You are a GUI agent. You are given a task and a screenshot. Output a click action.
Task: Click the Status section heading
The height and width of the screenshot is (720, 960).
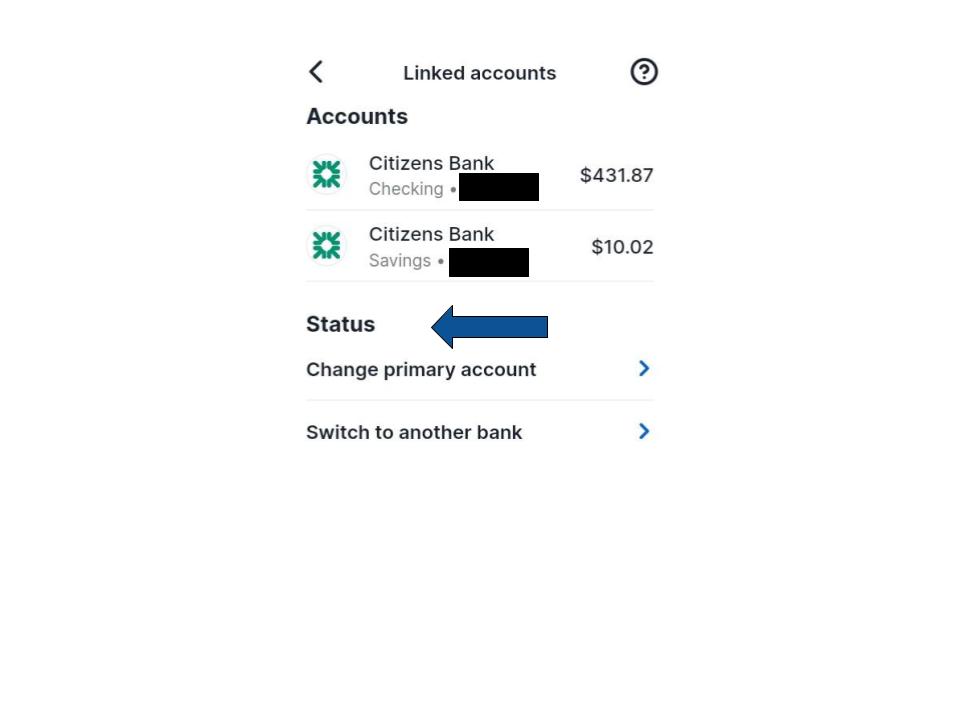click(340, 324)
